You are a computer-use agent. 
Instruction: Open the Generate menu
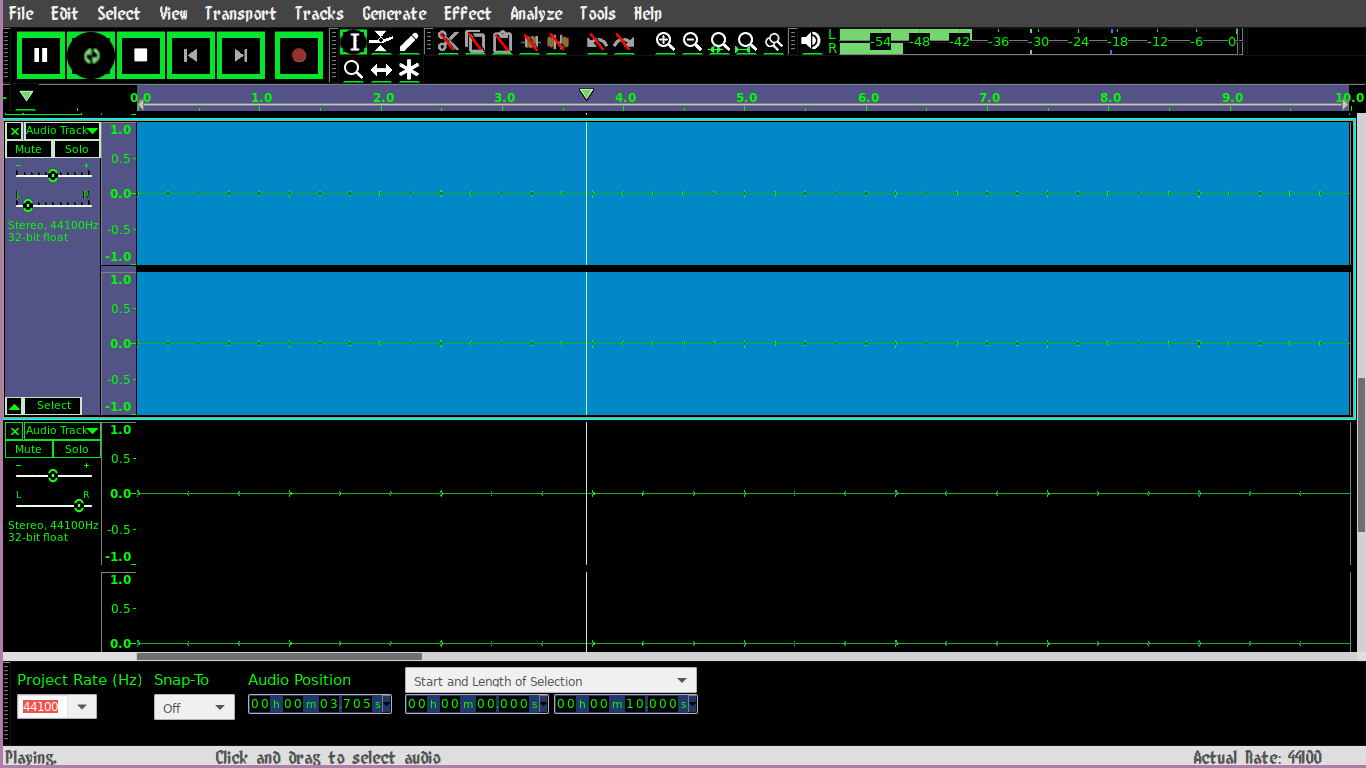click(x=394, y=13)
